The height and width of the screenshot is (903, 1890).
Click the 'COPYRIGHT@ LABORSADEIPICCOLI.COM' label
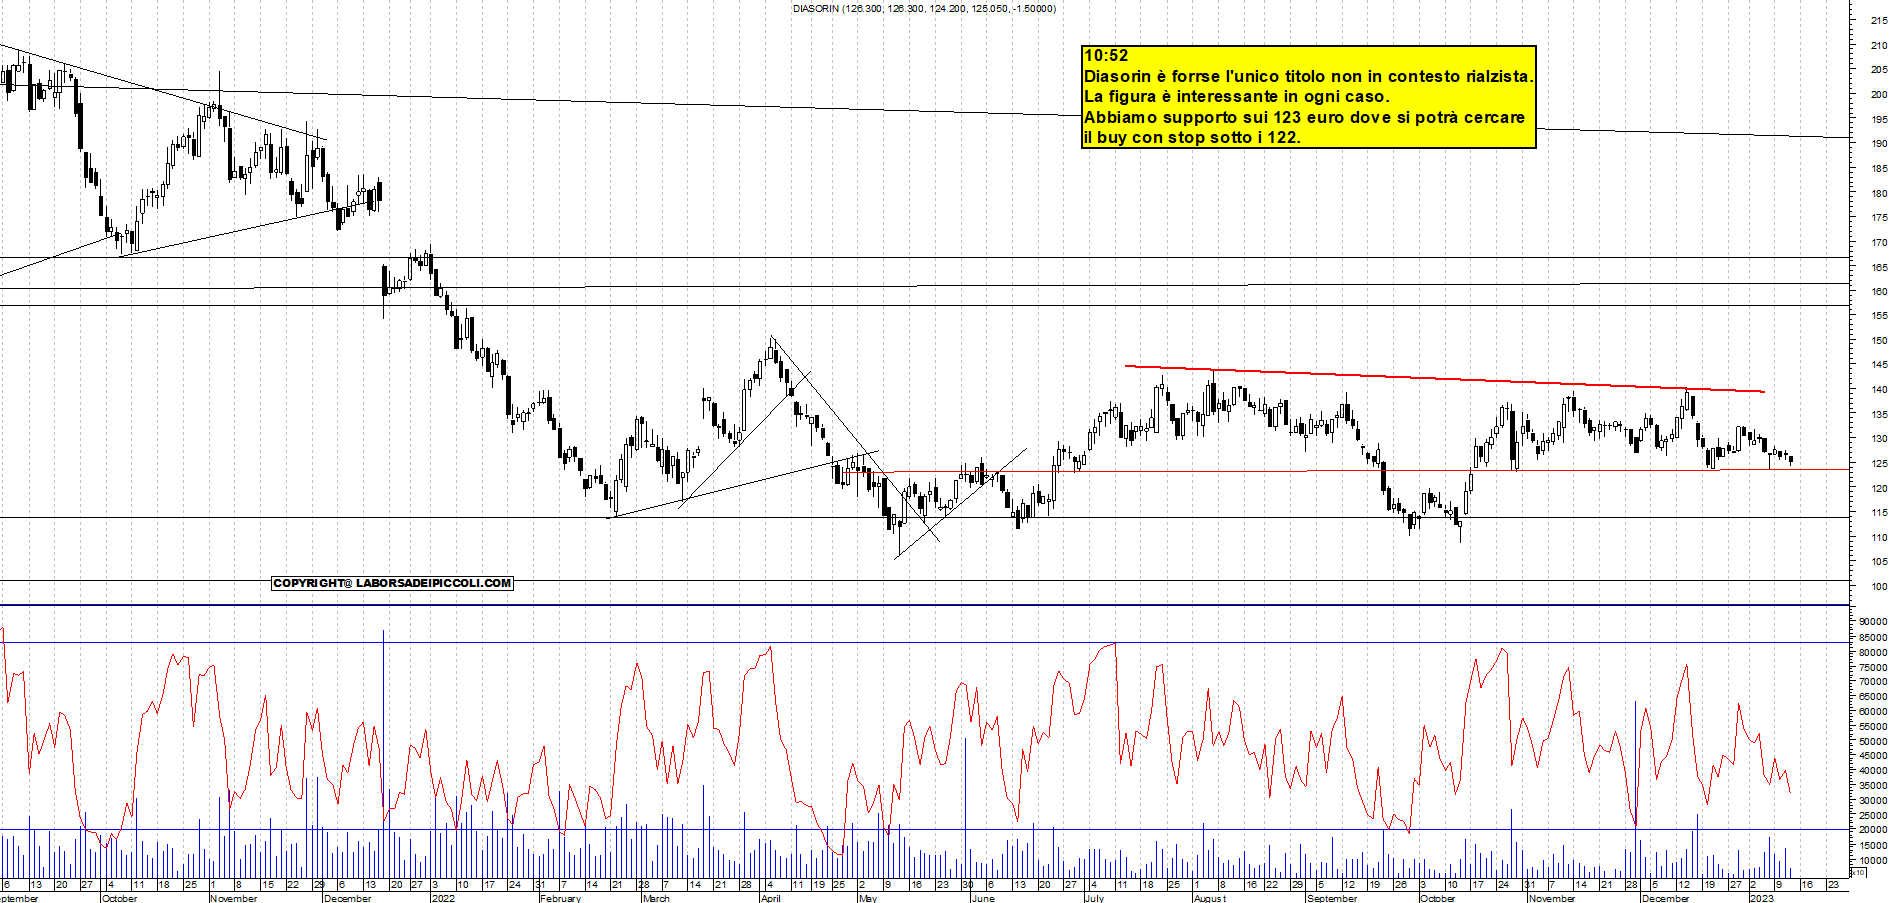click(x=392, y=583)
